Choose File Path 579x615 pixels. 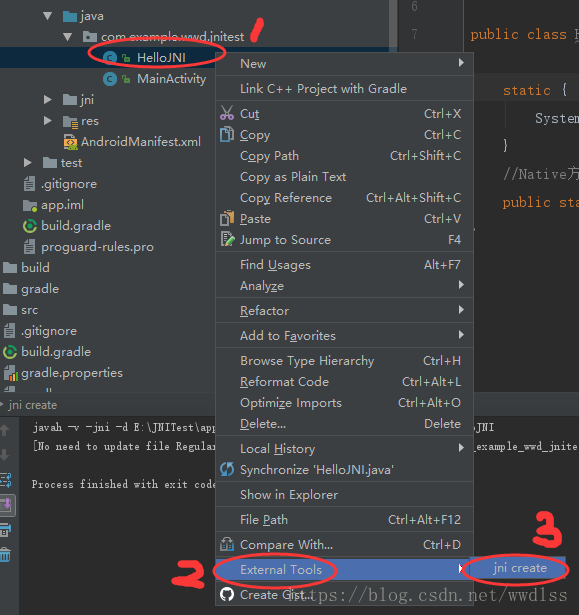tap(344, 519)
